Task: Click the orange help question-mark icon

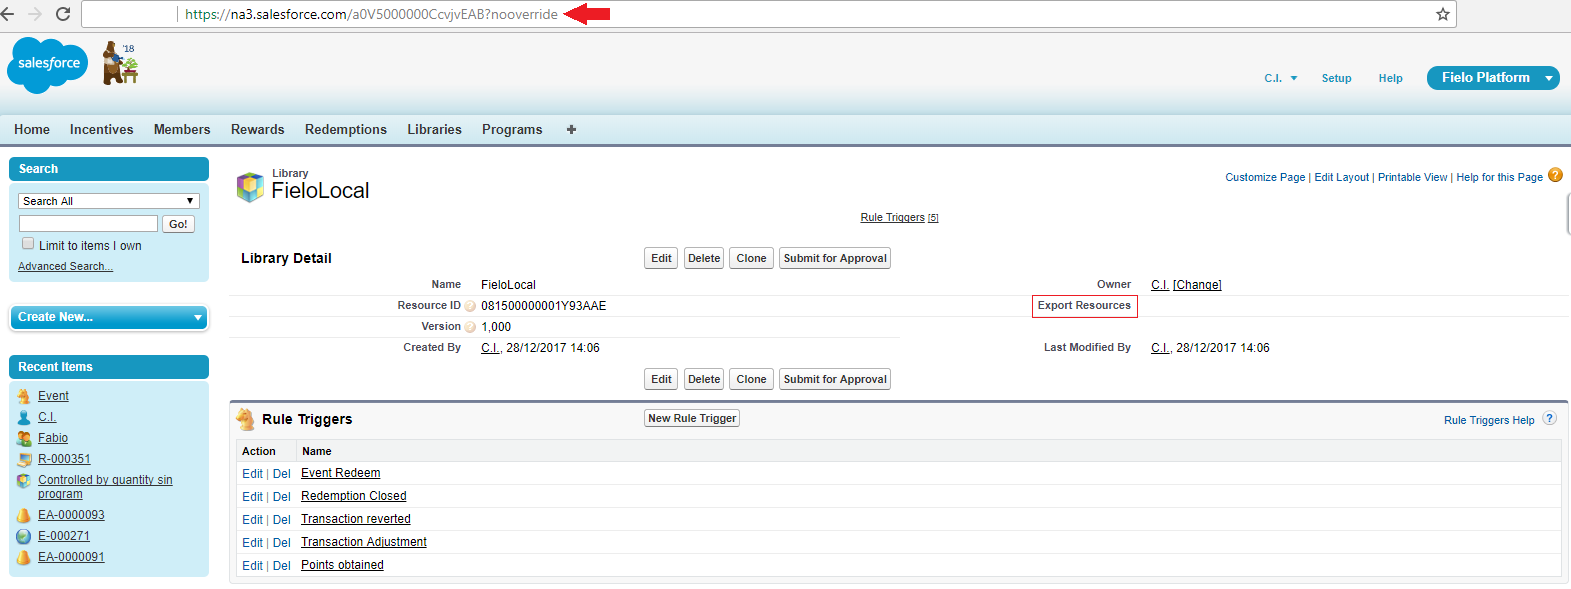Action: [x=1555, y=175]
